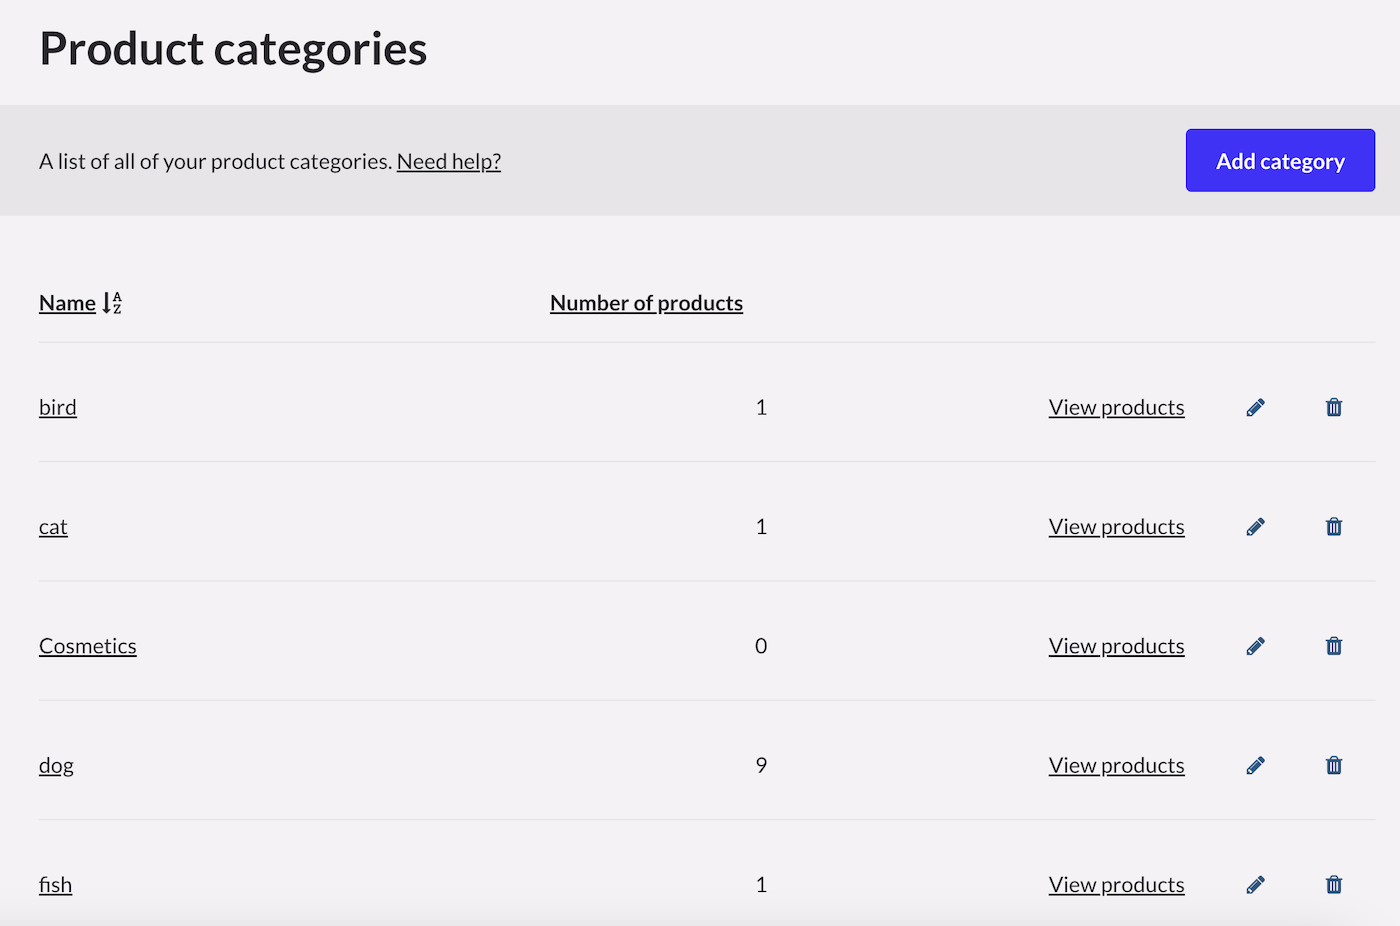View products in the bird category
Screen dimensions: 1400x926
pyautogui.click(x=1116, y=407)
